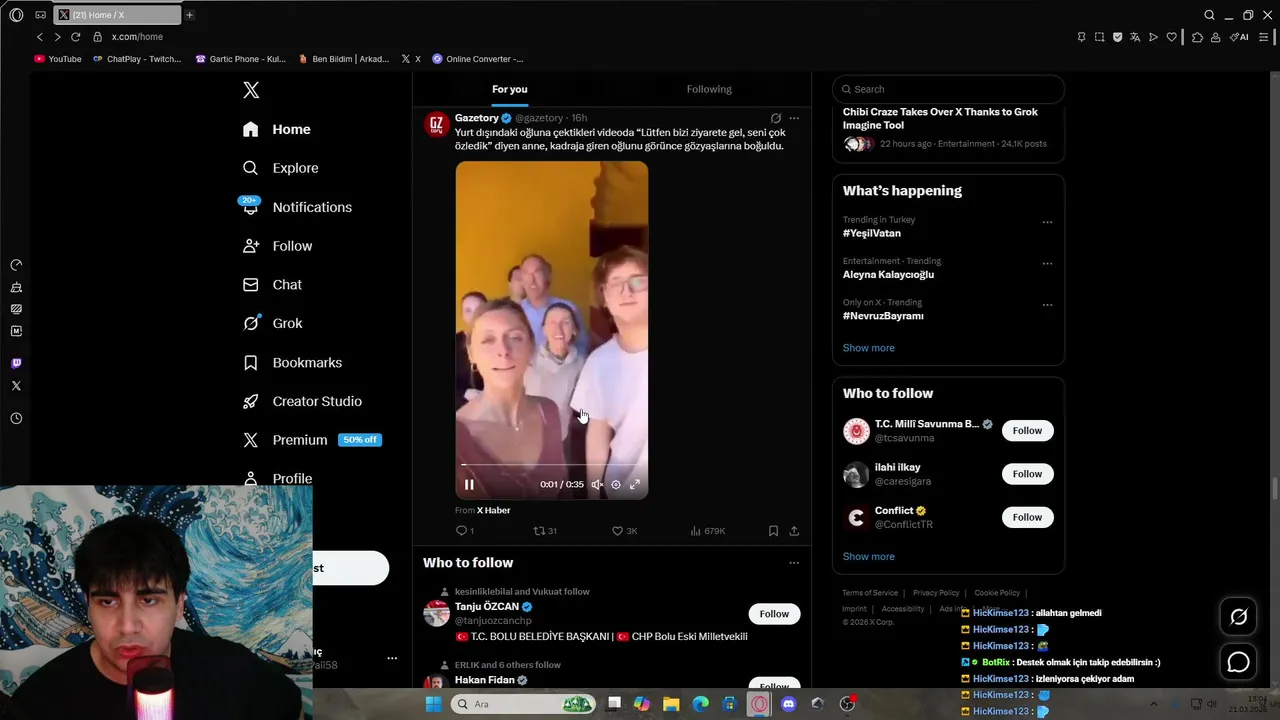This screenshot has width=1280, height=720.
Task: Follow Tanju ÖZCAN
Action: click(774, 614)
